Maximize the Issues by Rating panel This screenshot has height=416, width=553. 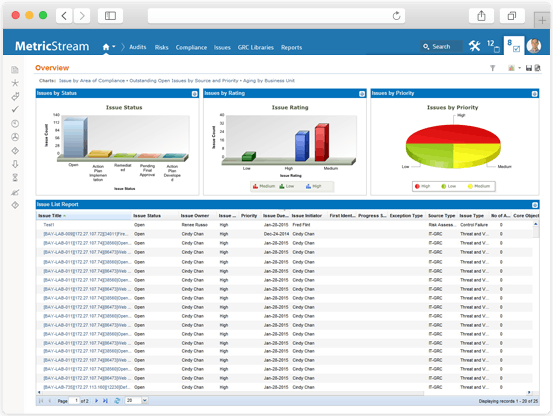tap(362, 94)
